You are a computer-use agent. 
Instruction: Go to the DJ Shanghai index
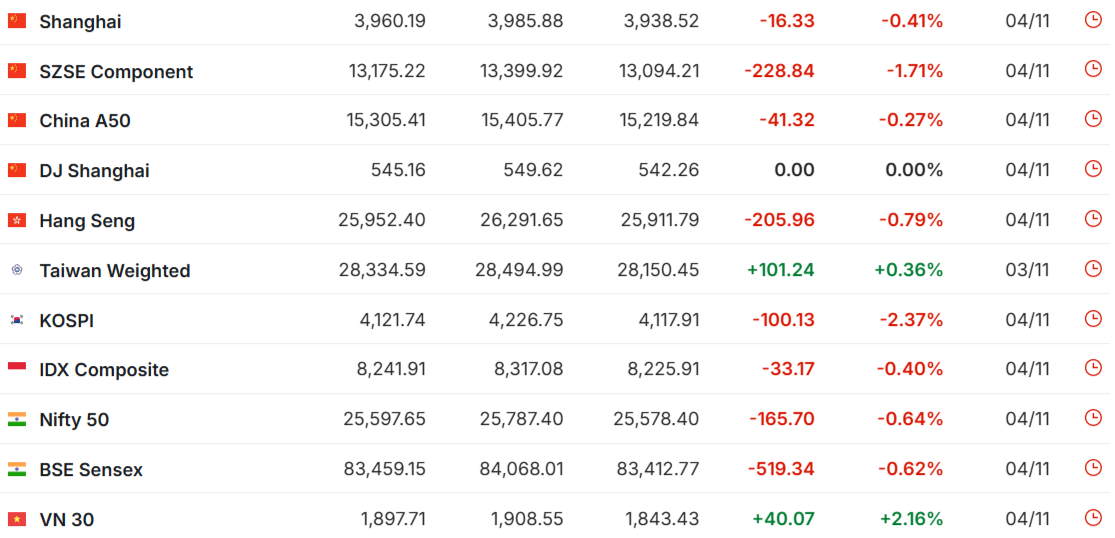click(x=94, y=171)
